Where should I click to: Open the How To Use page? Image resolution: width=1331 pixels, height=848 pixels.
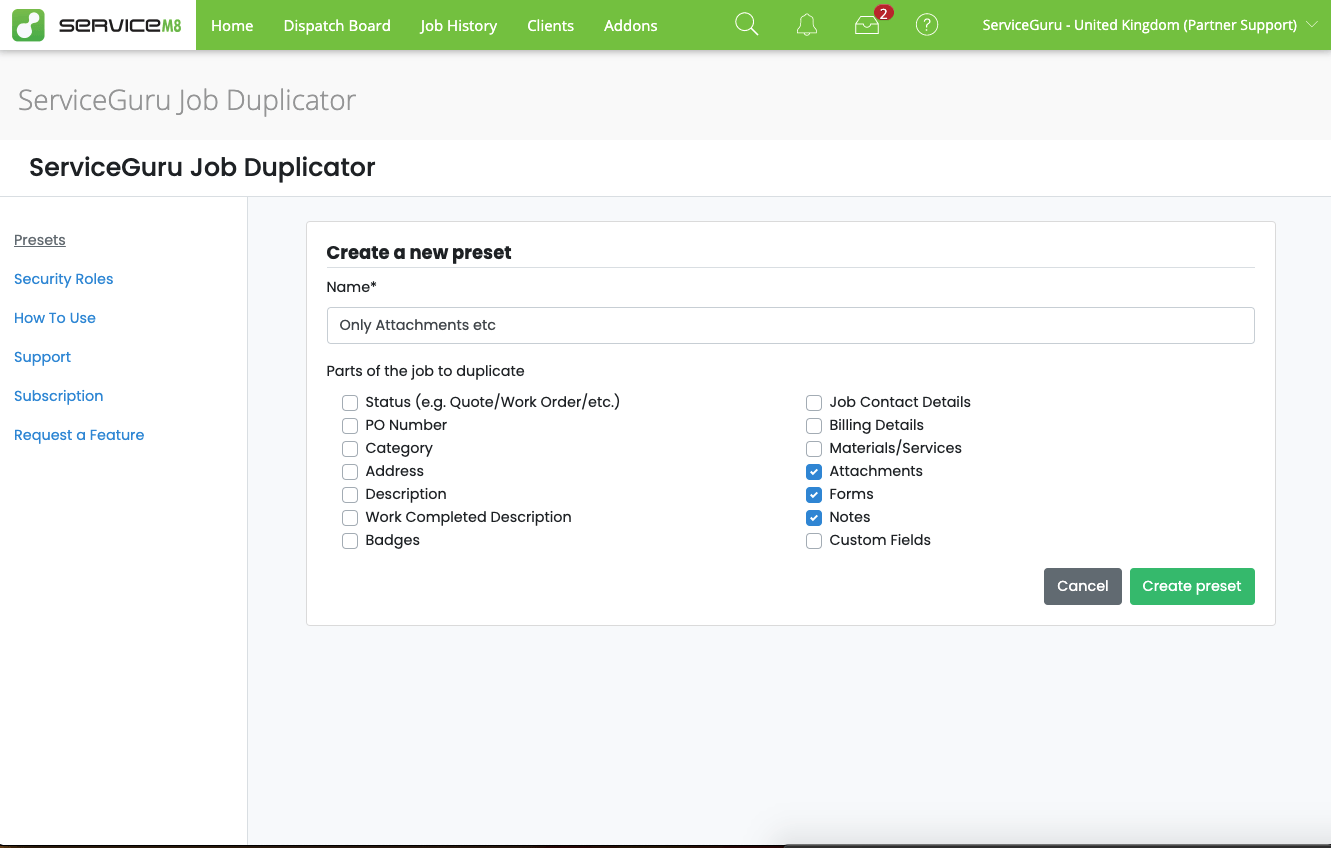[x=55, y=318]
